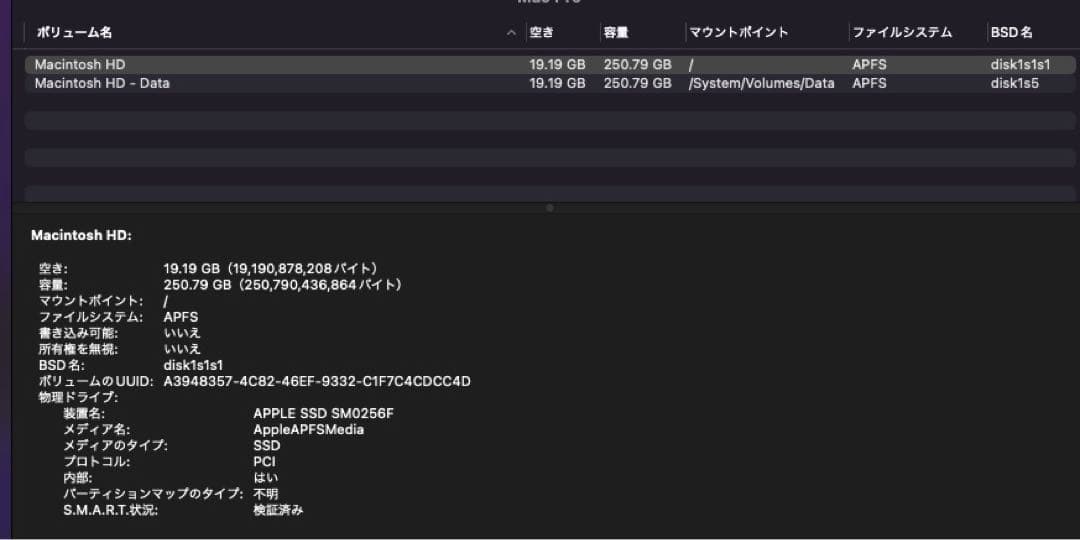
Task: Click the Macintosh HD: detail heading
Action: click(81, 236)
